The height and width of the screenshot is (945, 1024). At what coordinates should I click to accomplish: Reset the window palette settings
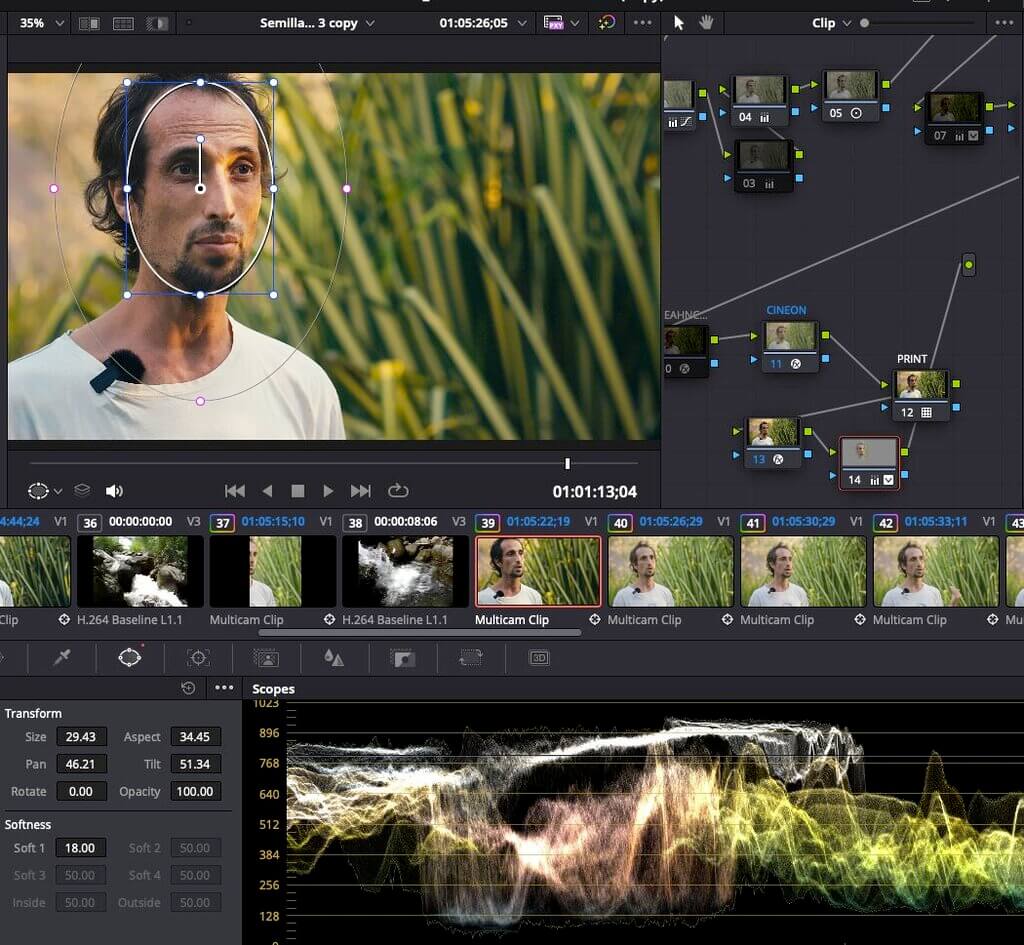point(188,688)
